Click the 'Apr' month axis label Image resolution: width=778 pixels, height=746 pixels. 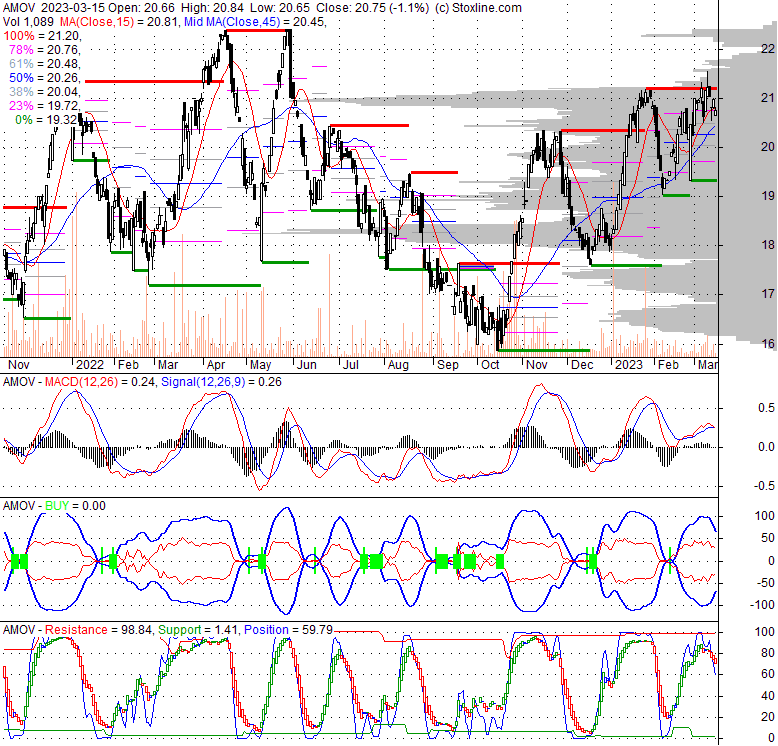click(x=216, y=365)
